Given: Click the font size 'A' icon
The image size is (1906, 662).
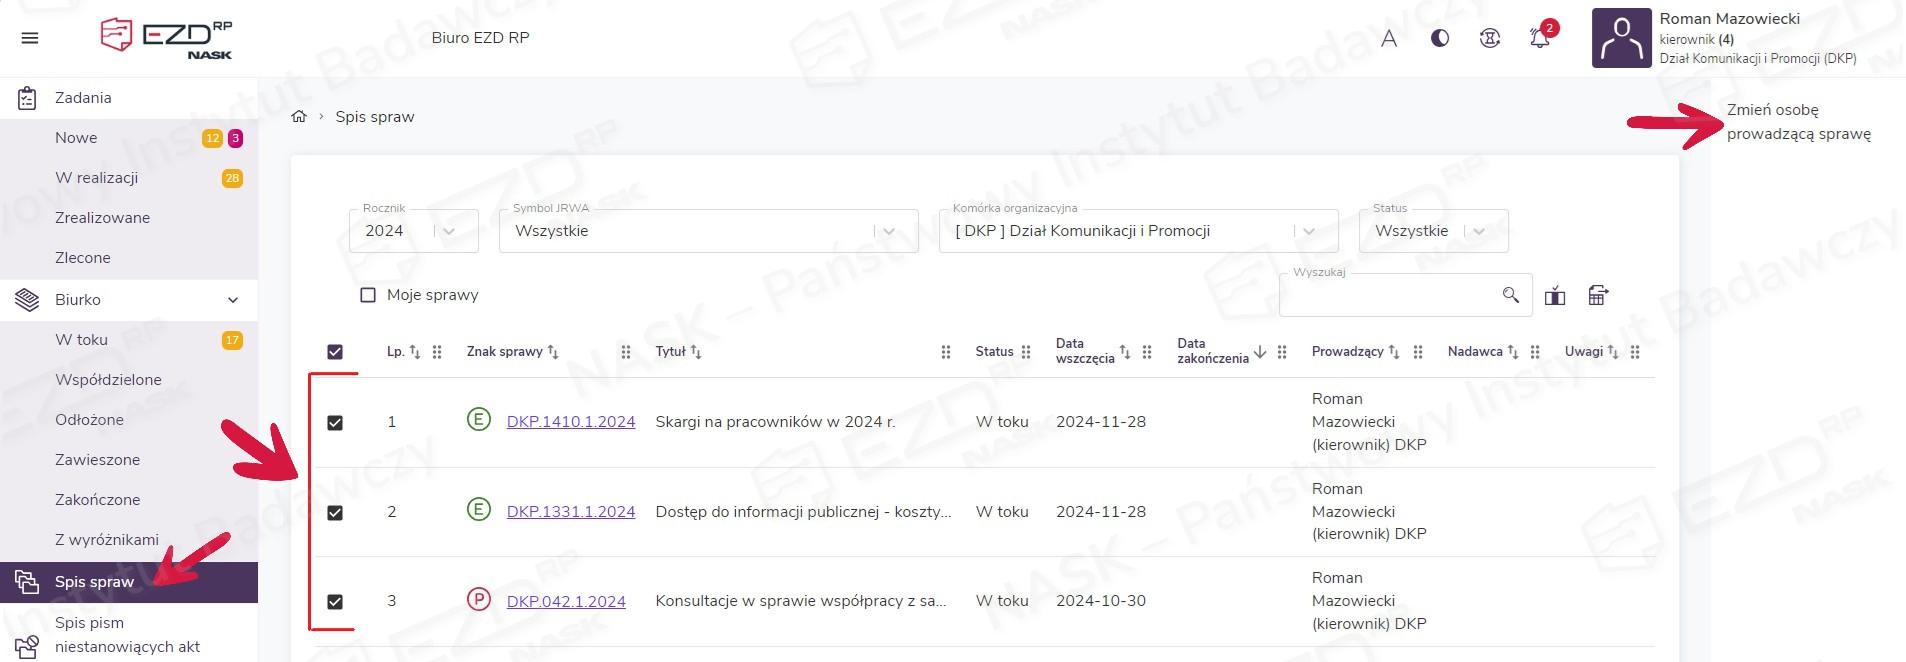Looking at the screenshot, I should (x=1389, y=39).
